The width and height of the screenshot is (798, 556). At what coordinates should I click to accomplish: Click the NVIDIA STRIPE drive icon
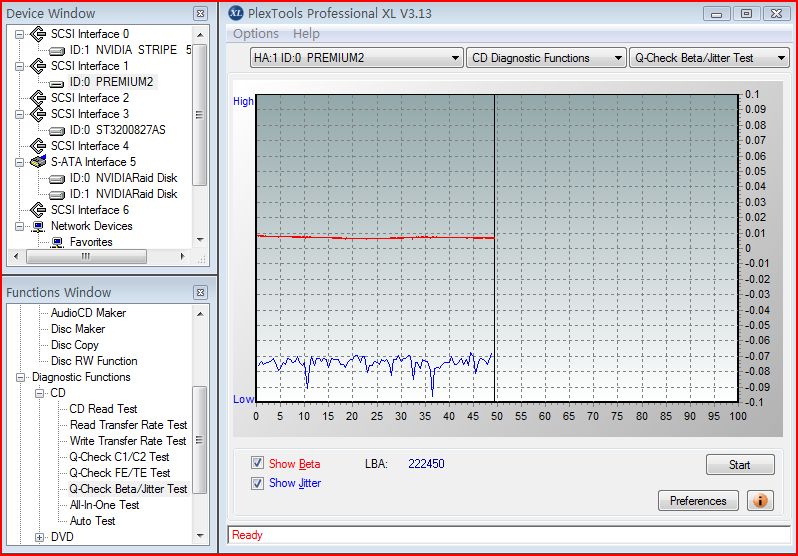(x=57, y=50)
